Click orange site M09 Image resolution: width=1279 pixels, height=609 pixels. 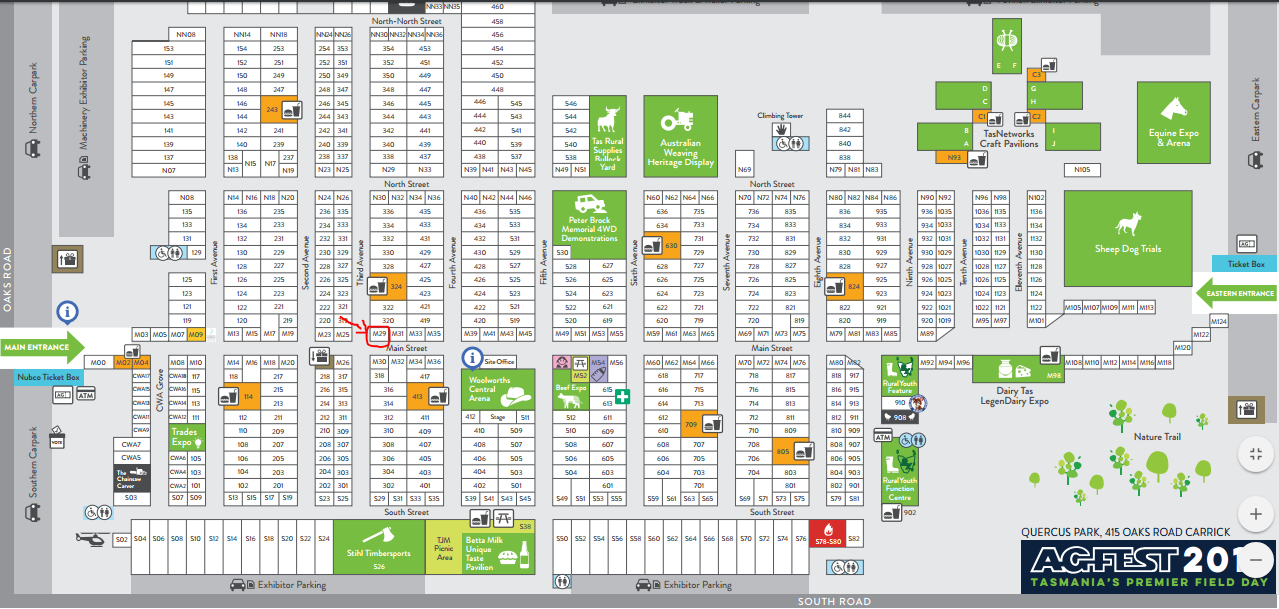pyautogui.click(x=196, y=334)
